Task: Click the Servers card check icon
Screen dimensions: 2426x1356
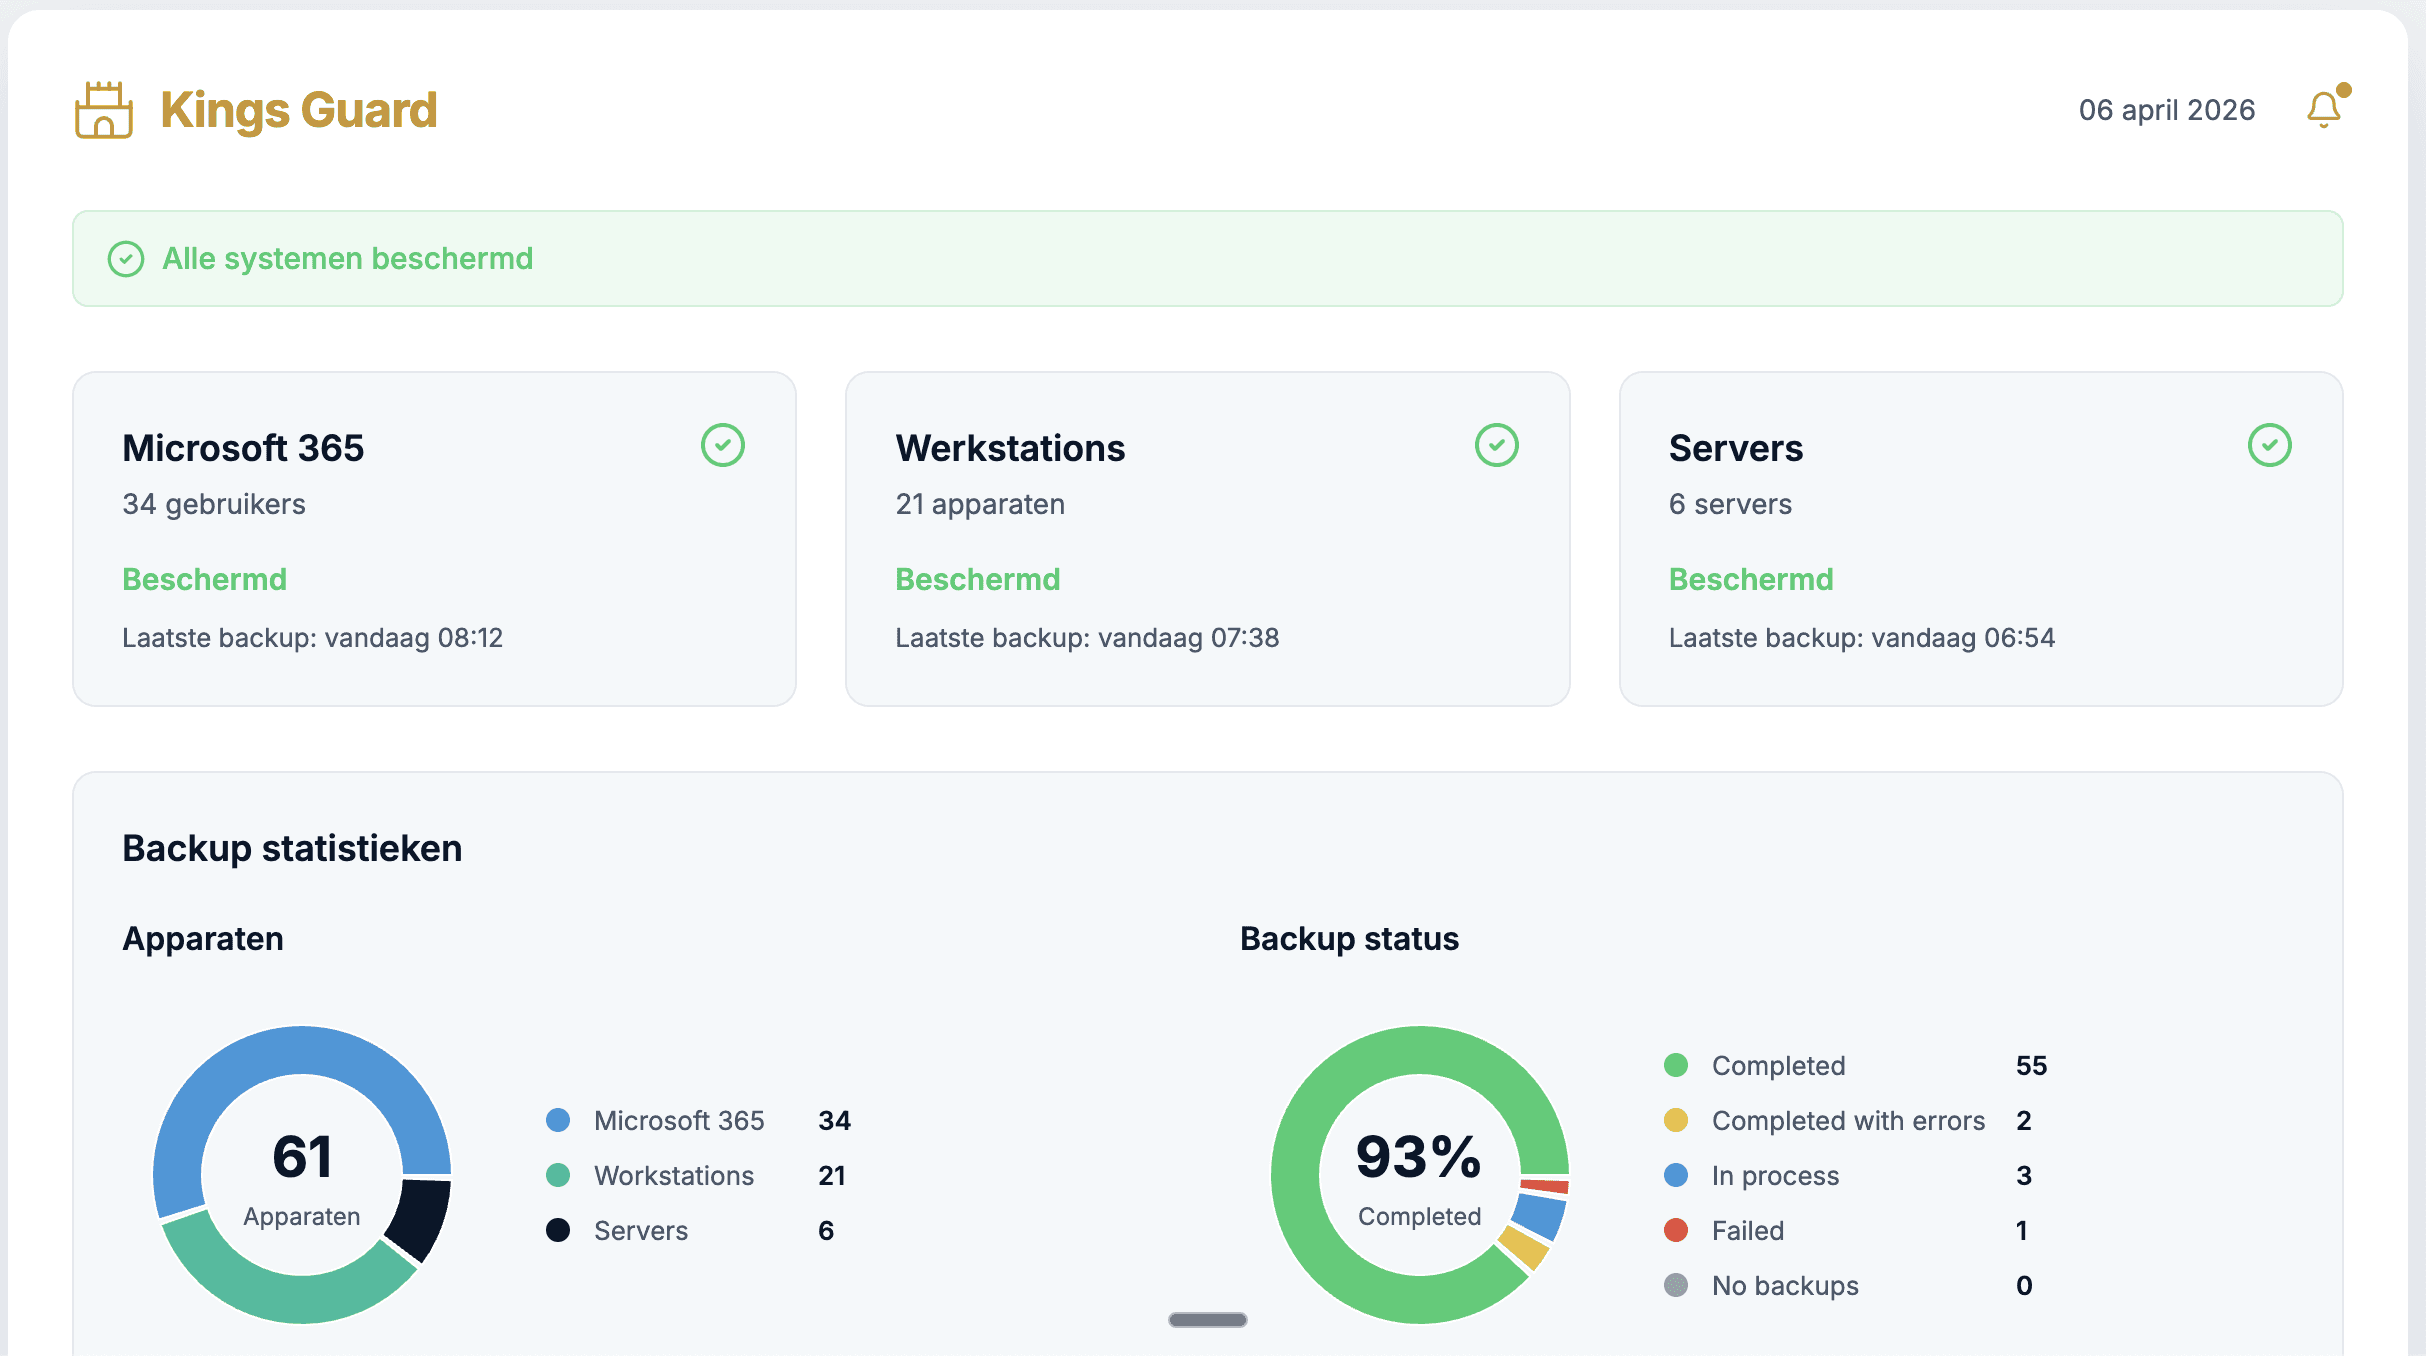Action: (2269, 445)
